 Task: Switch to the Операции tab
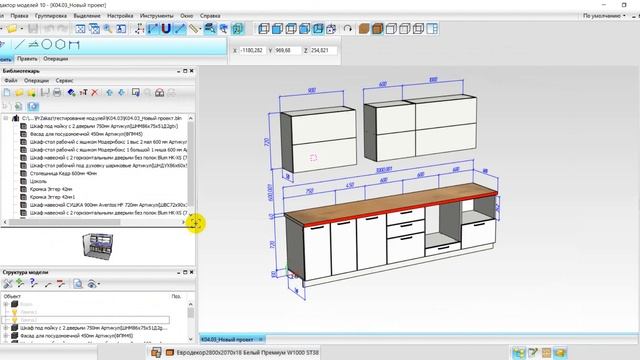(56, 59)
